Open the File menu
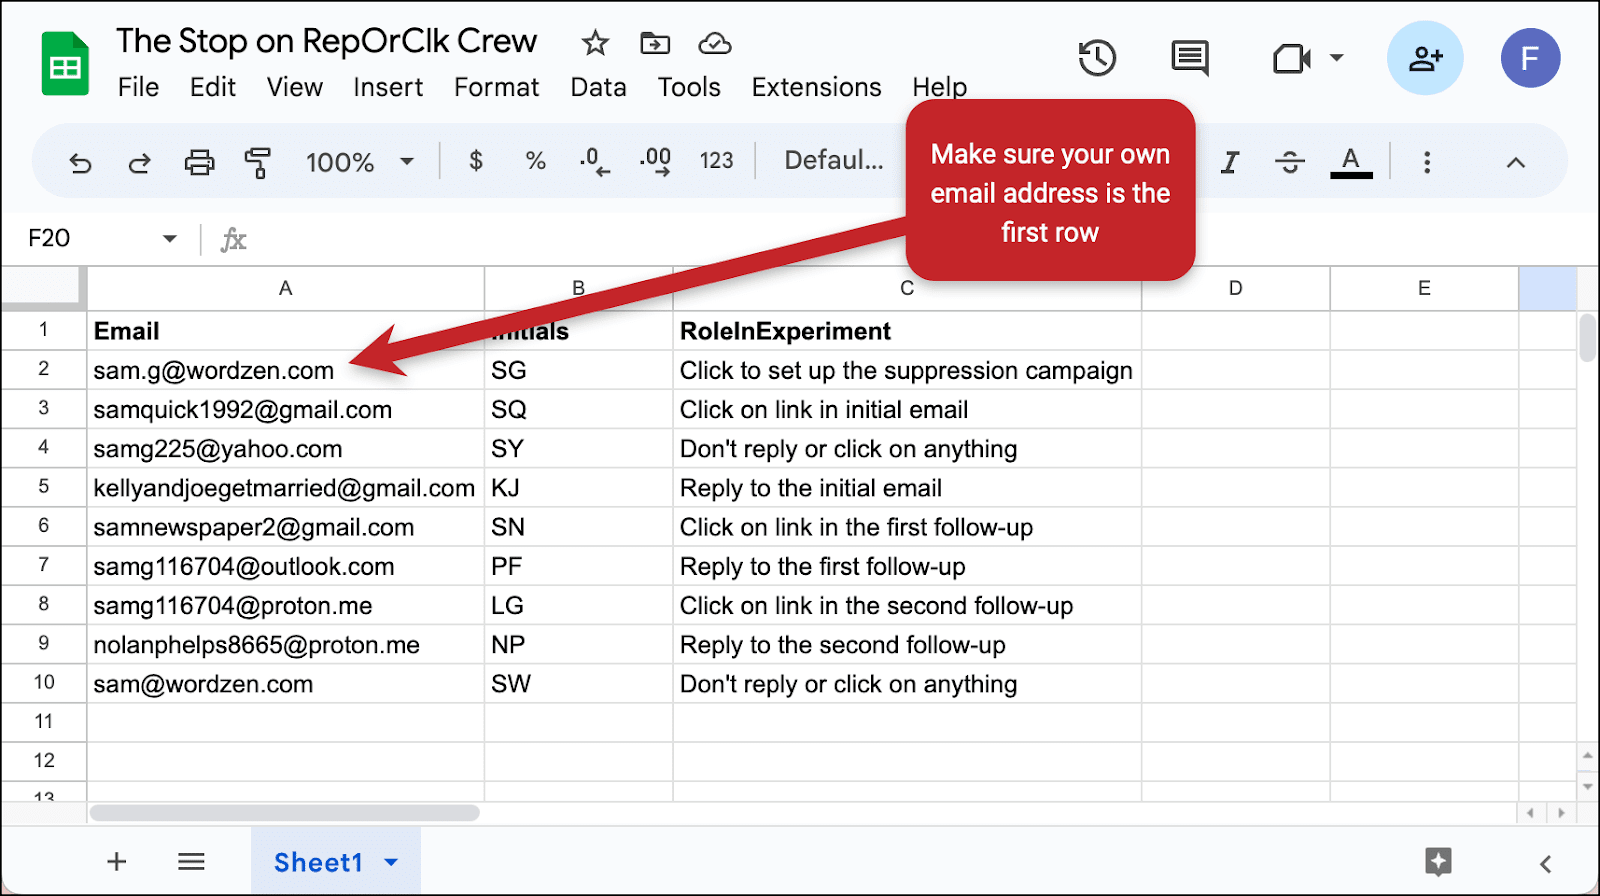 (x=138, y=87)
